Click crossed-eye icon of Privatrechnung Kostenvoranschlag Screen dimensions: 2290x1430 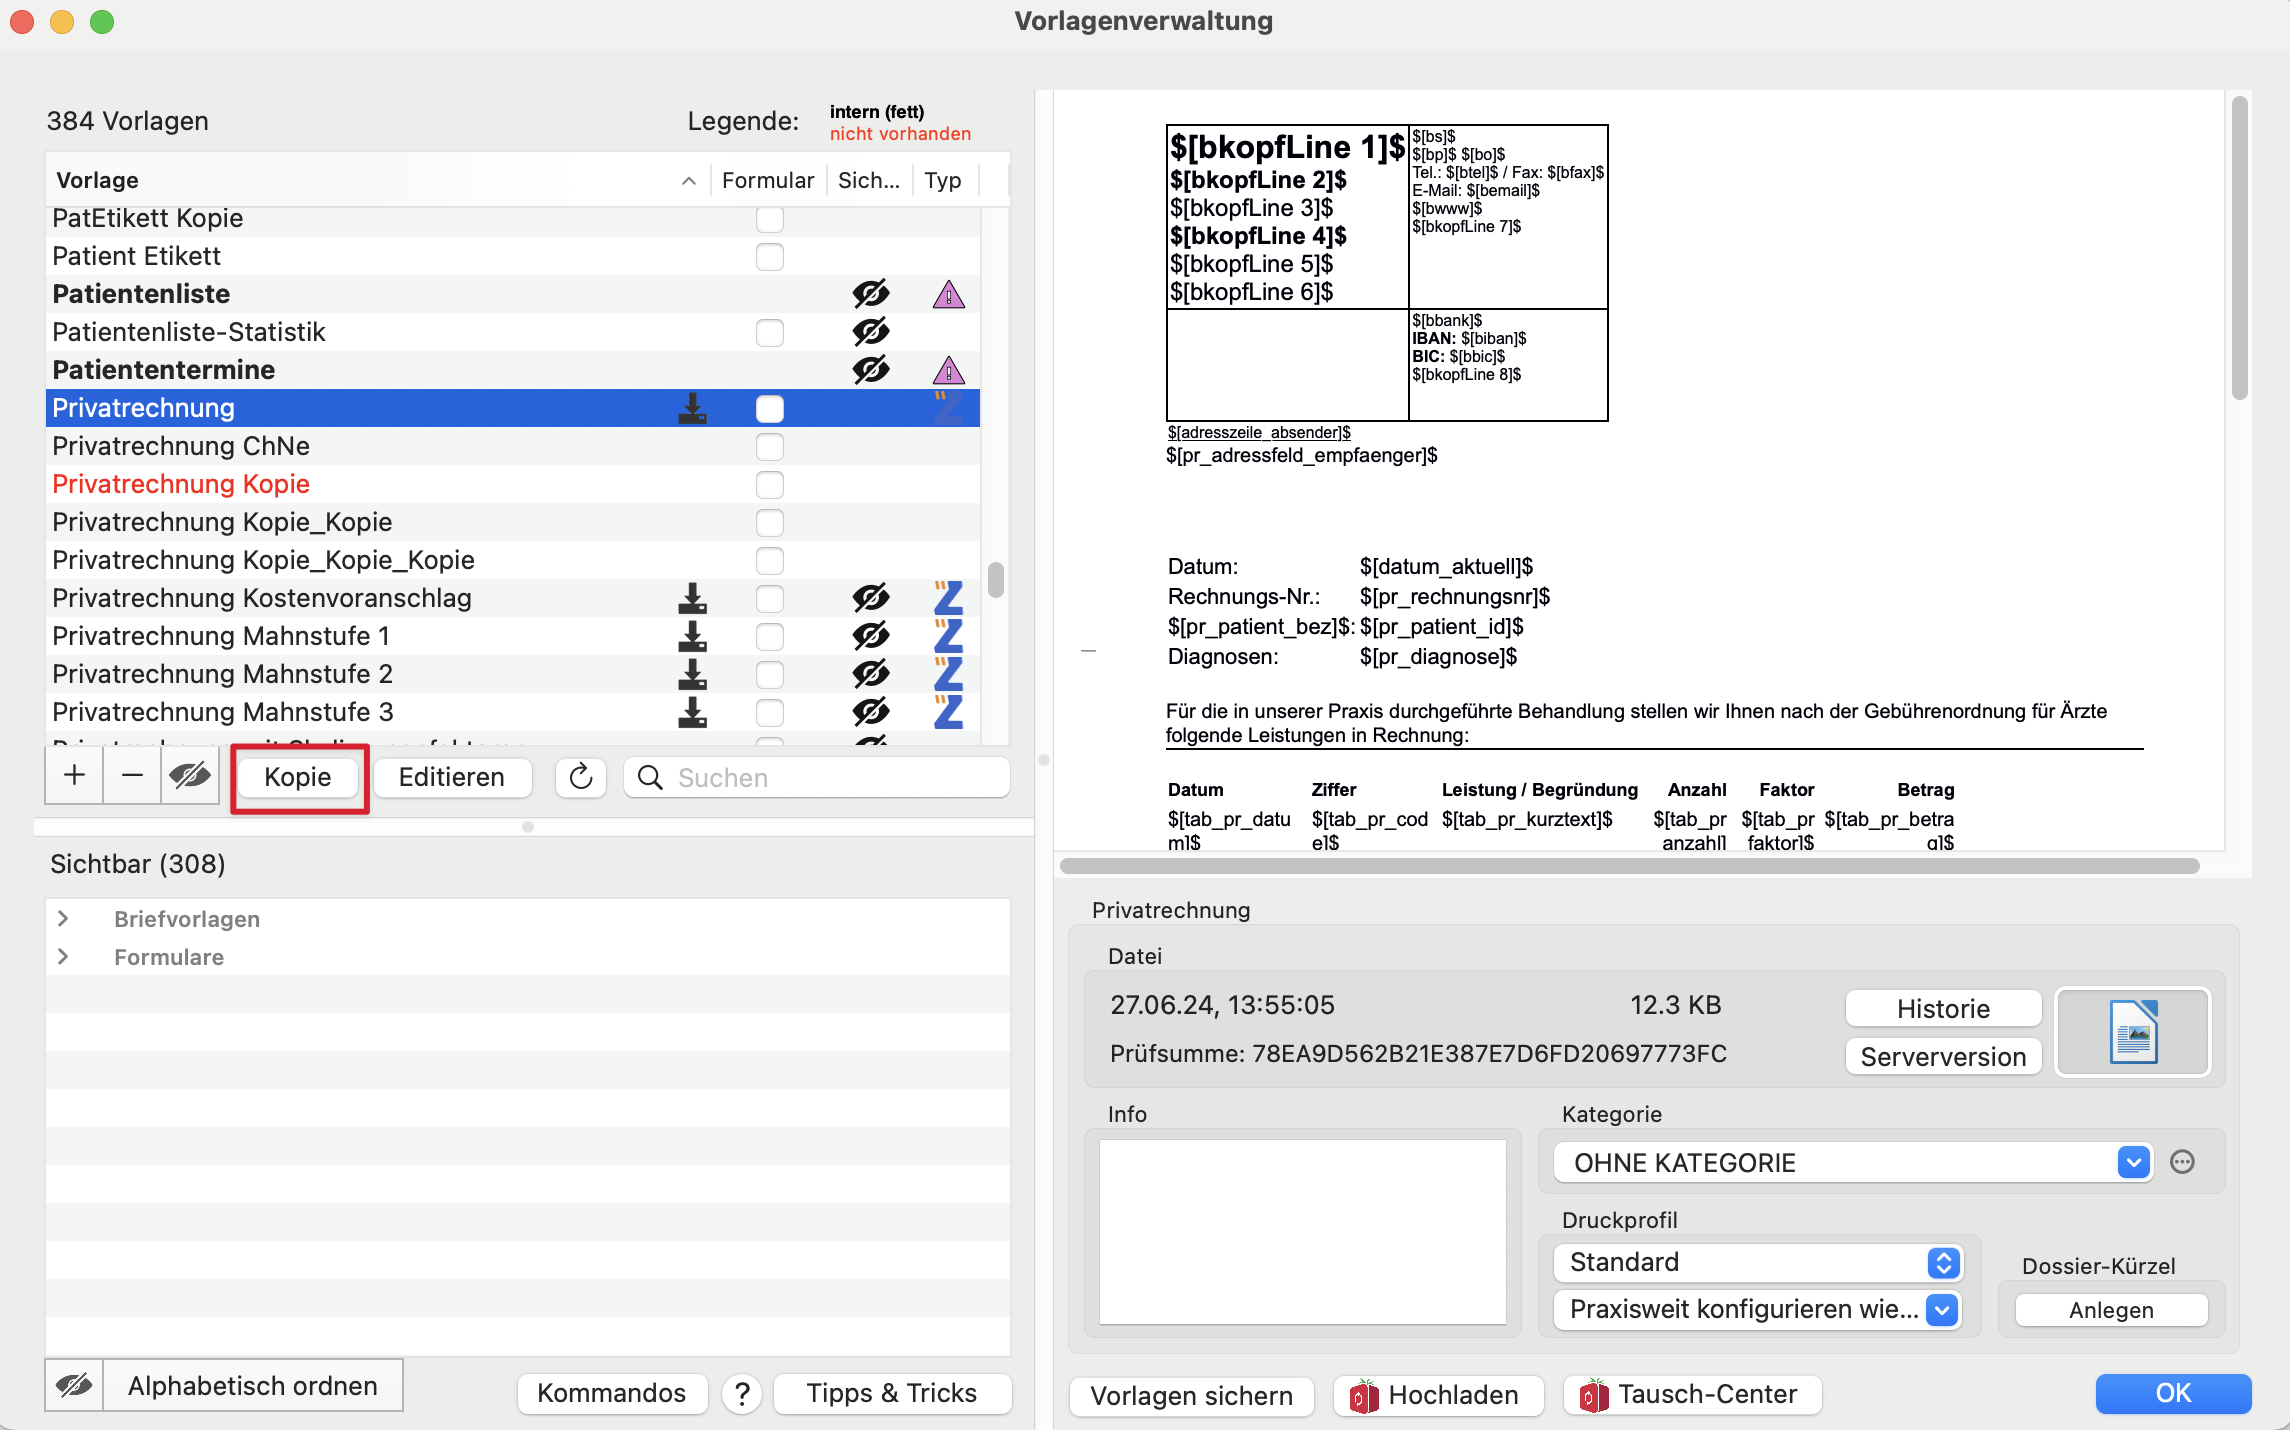click(x=871, y=598)
